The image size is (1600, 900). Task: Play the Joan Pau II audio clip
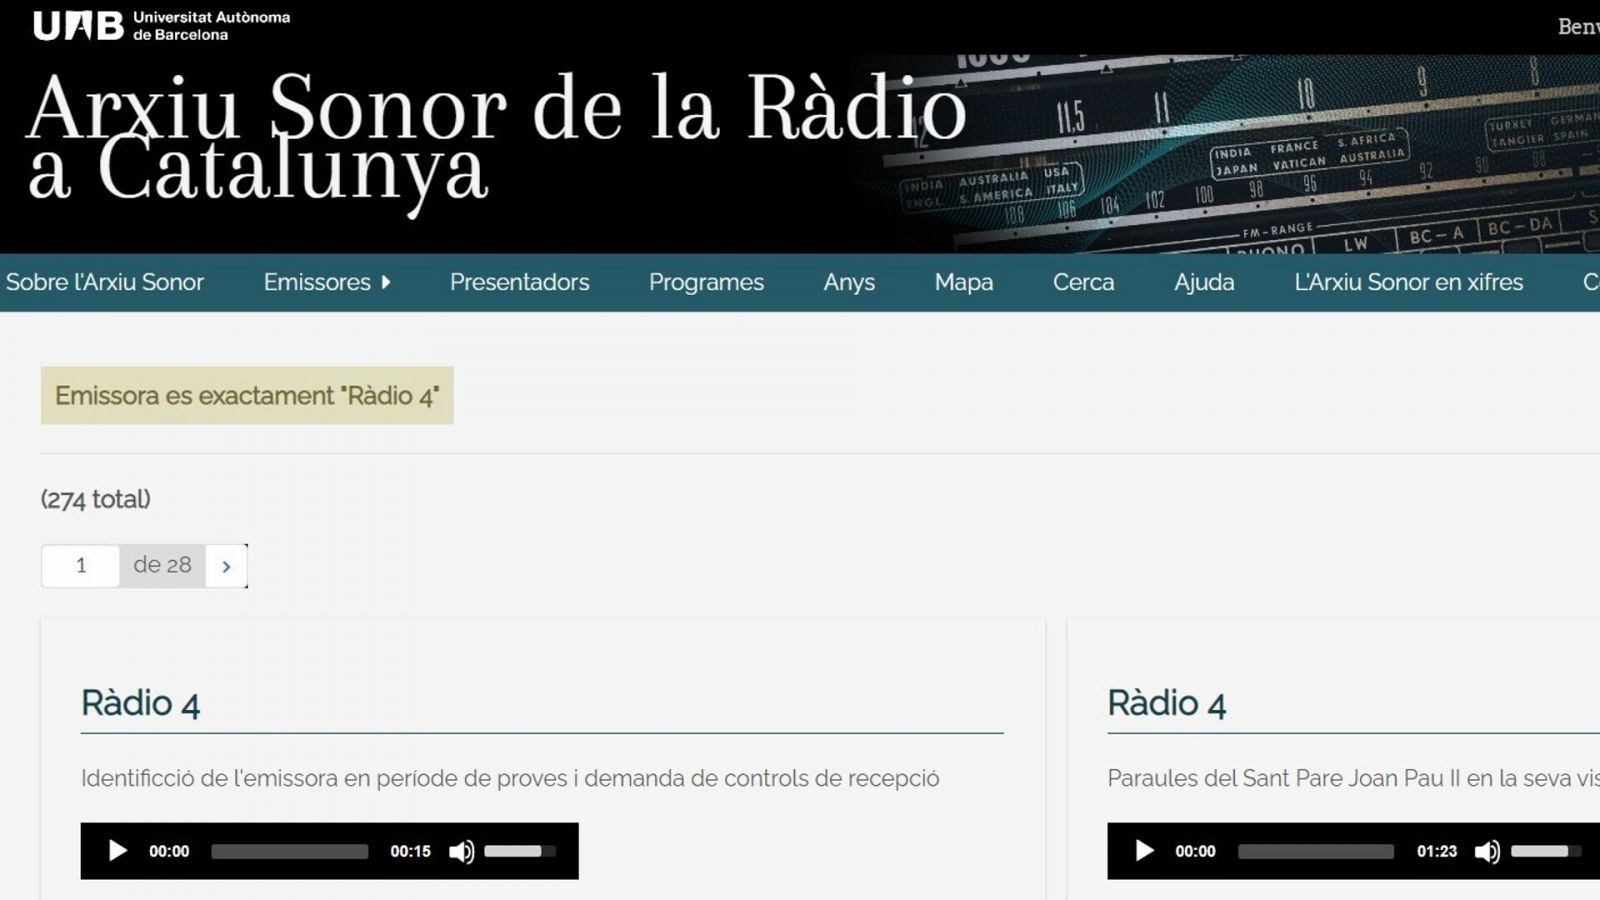[x=1144, y=851]
